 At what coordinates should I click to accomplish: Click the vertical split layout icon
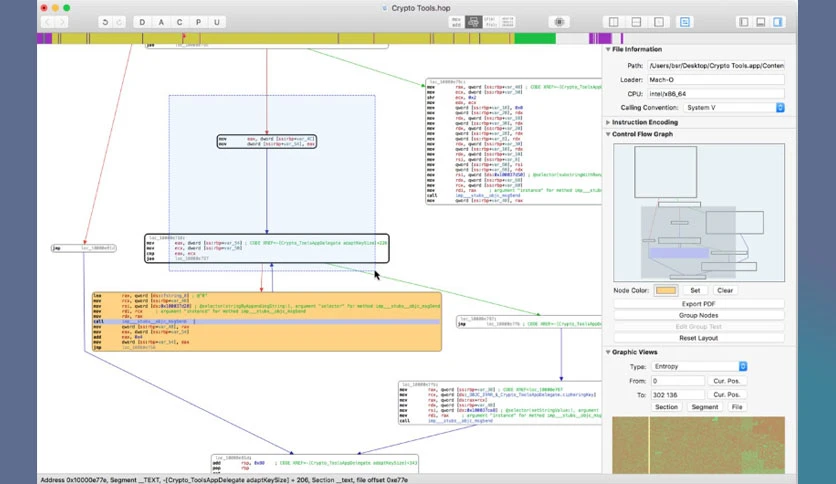614,22
